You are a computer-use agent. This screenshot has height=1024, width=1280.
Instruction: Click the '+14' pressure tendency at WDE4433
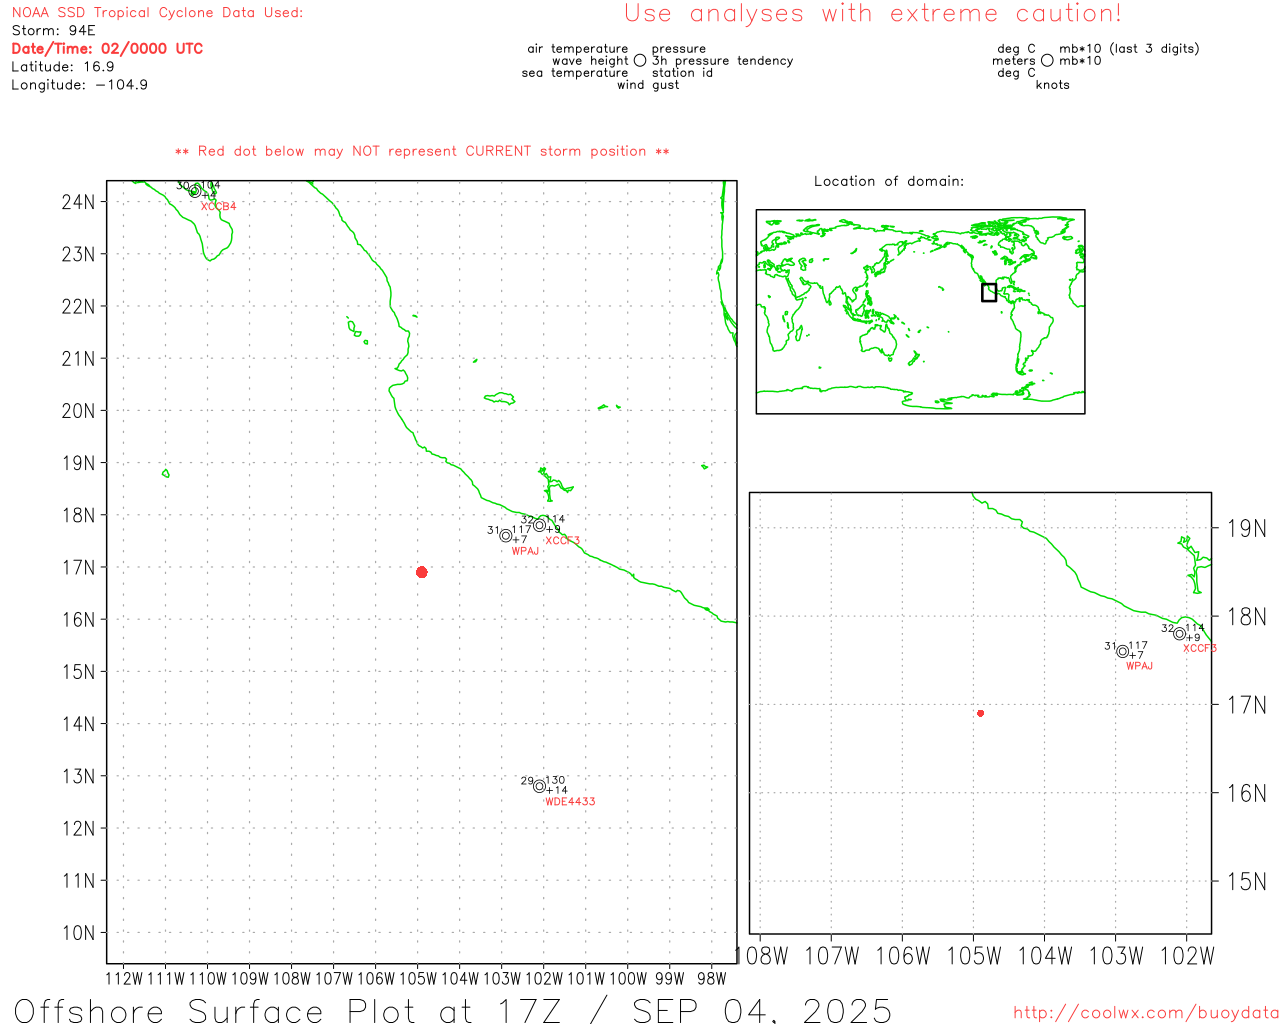[557, 790]
